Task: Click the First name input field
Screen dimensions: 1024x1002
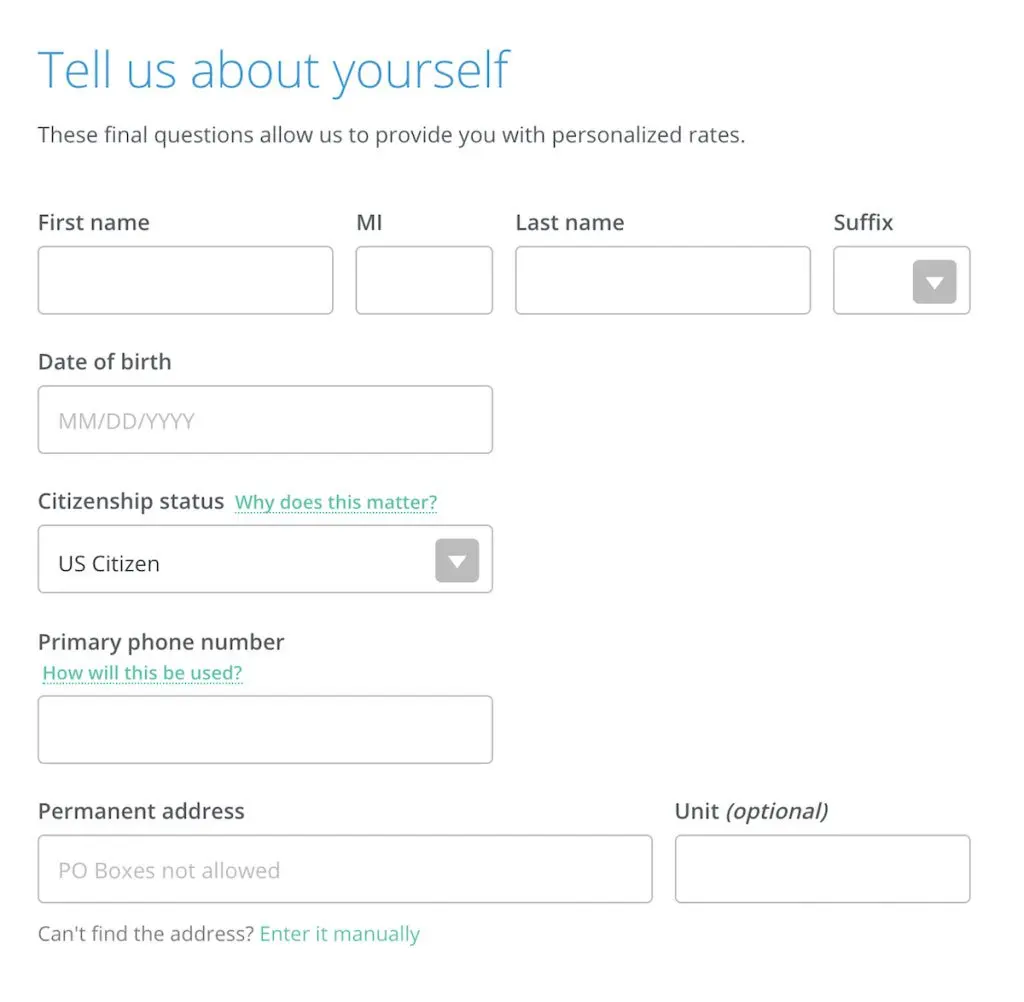Action: [x=185, y=281]
